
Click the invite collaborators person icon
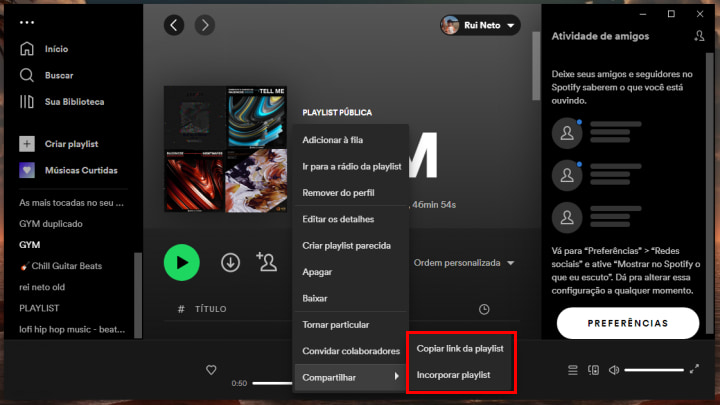coord(266,262)
